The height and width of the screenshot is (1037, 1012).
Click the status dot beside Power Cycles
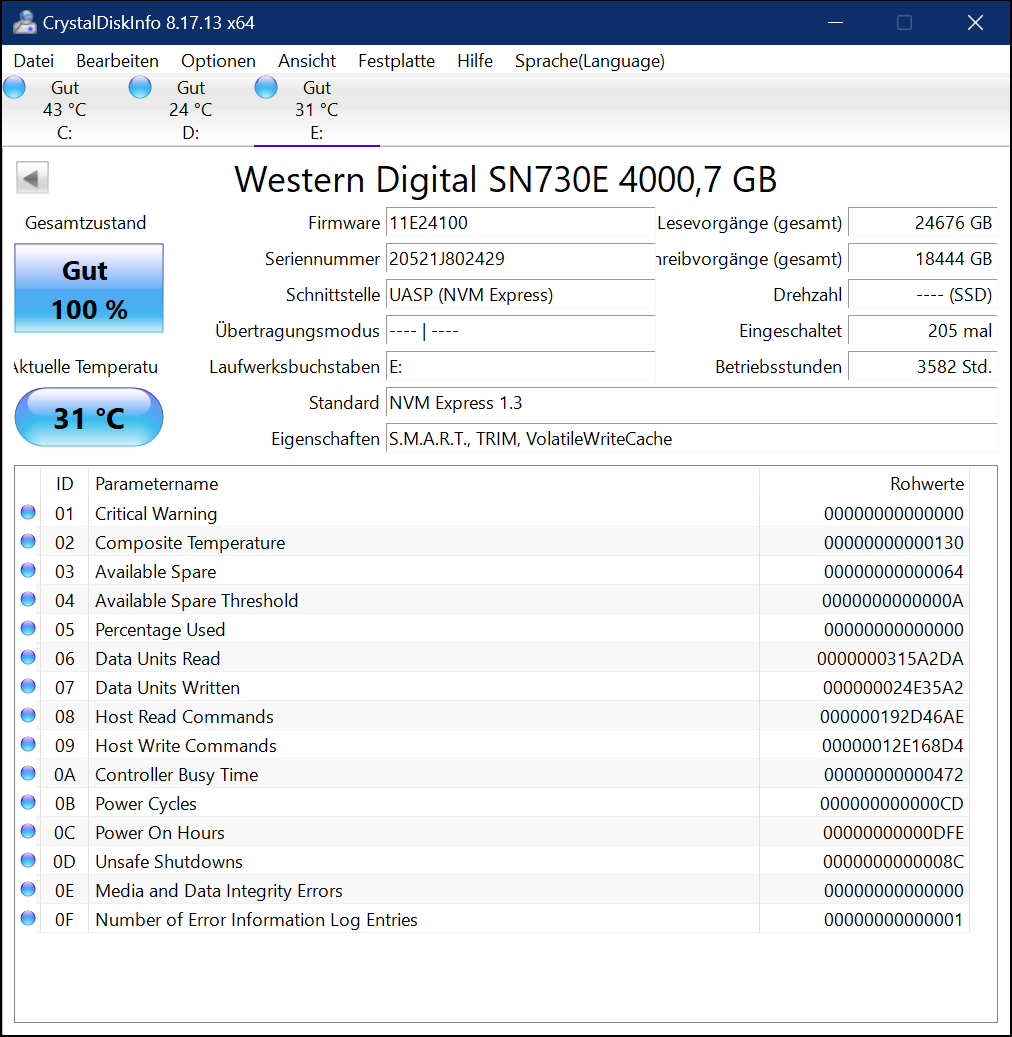pyautogui.click(x=28, y=803)
